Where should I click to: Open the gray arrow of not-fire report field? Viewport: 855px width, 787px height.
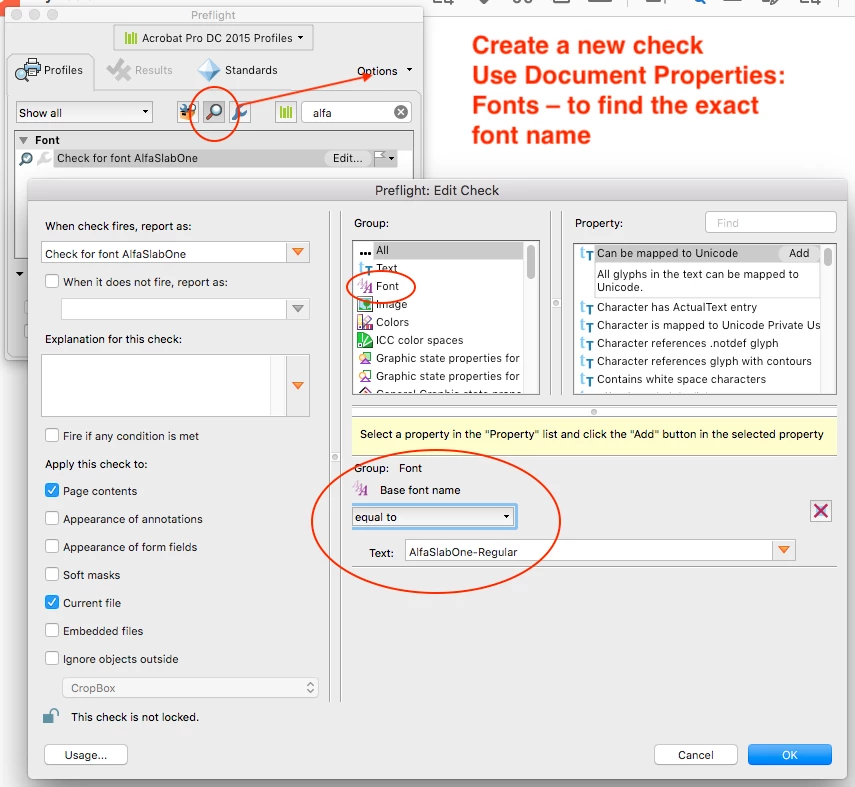(x=298, y=309)
